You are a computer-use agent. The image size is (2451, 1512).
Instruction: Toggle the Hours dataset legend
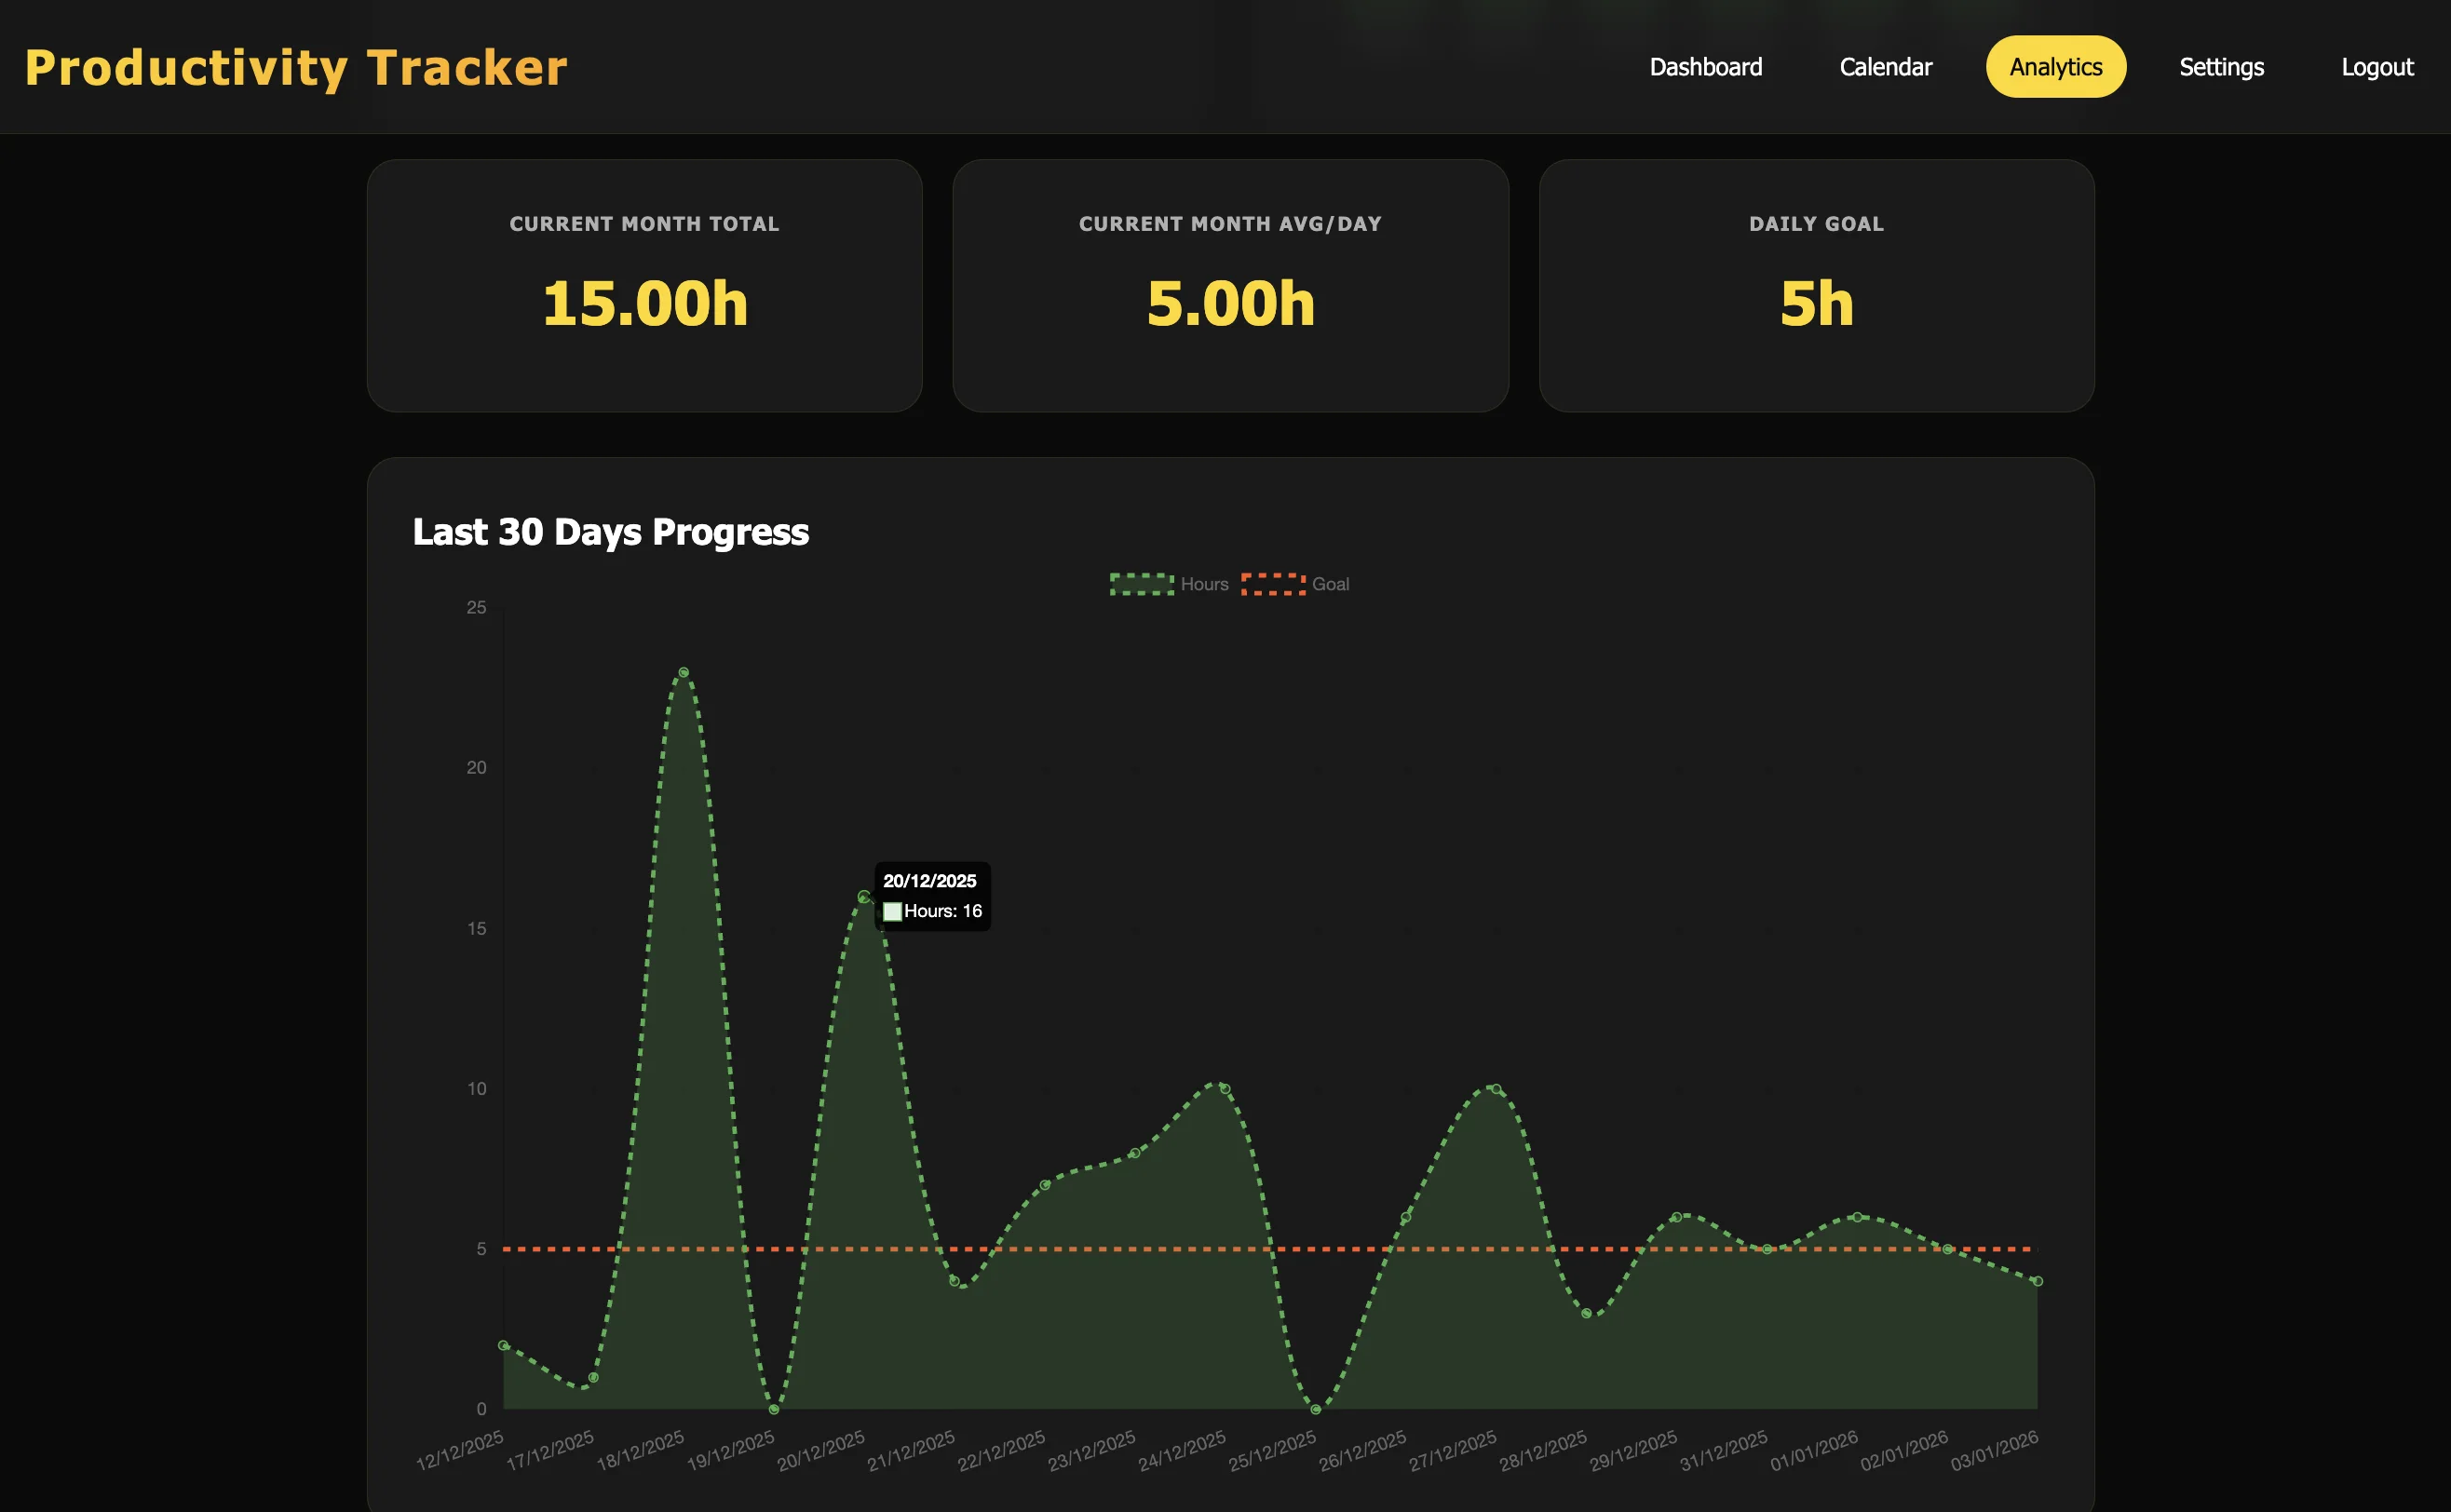tap(1203, 584)
